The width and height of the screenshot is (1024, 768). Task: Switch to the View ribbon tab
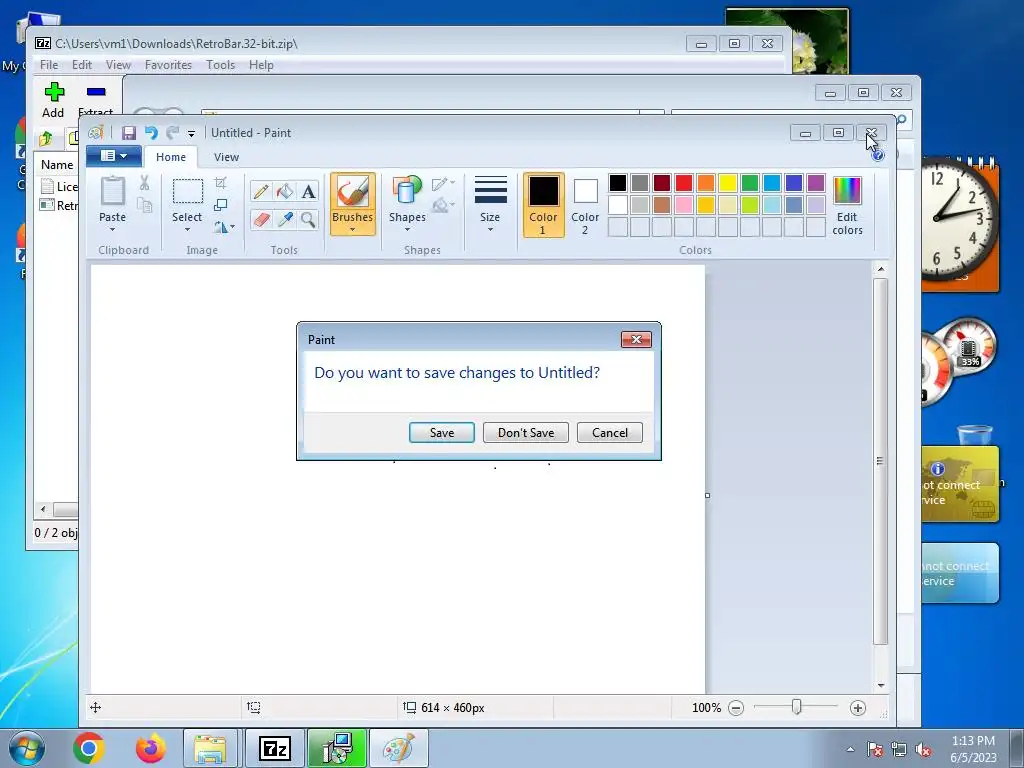click(x=226, y=157)
